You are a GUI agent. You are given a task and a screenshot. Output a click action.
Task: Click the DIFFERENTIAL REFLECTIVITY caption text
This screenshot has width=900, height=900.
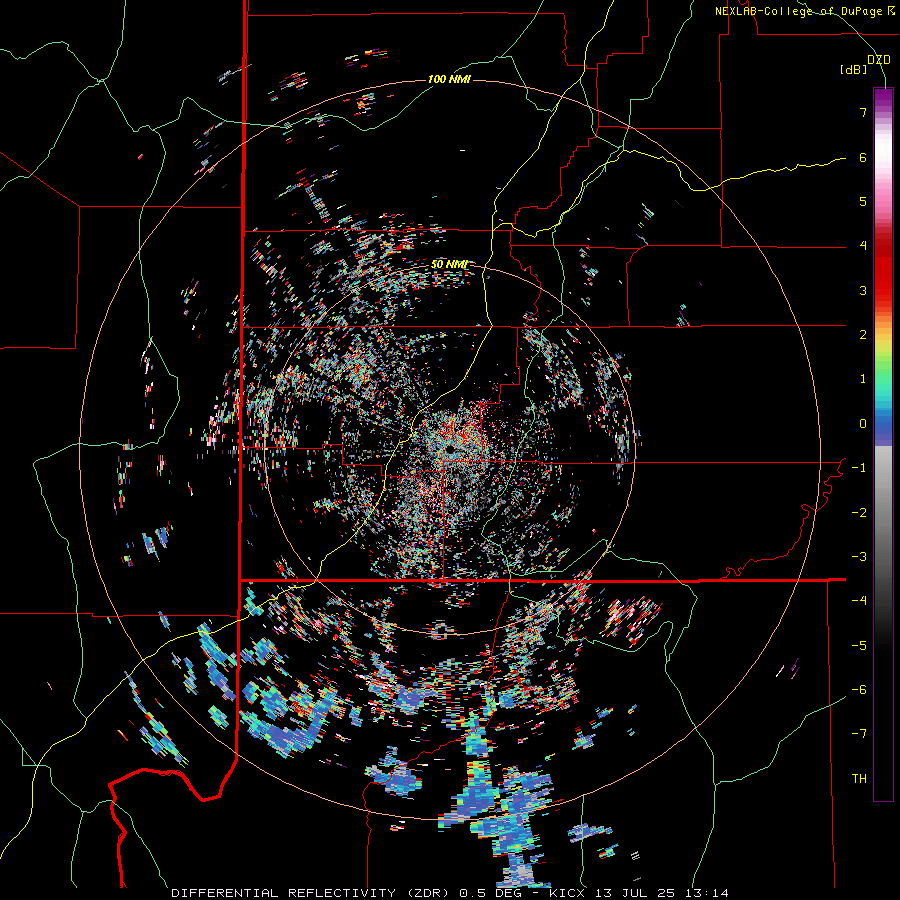pos(284,893)
